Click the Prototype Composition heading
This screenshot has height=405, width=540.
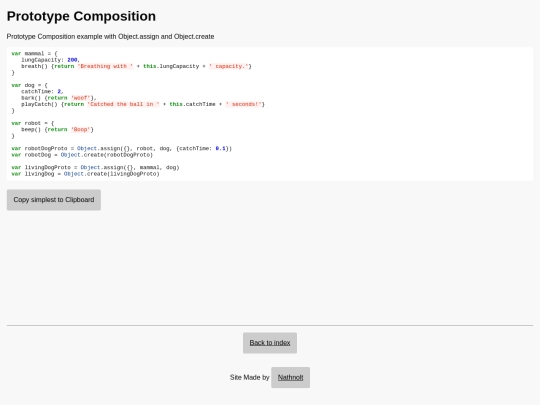(x=81, y=16)
